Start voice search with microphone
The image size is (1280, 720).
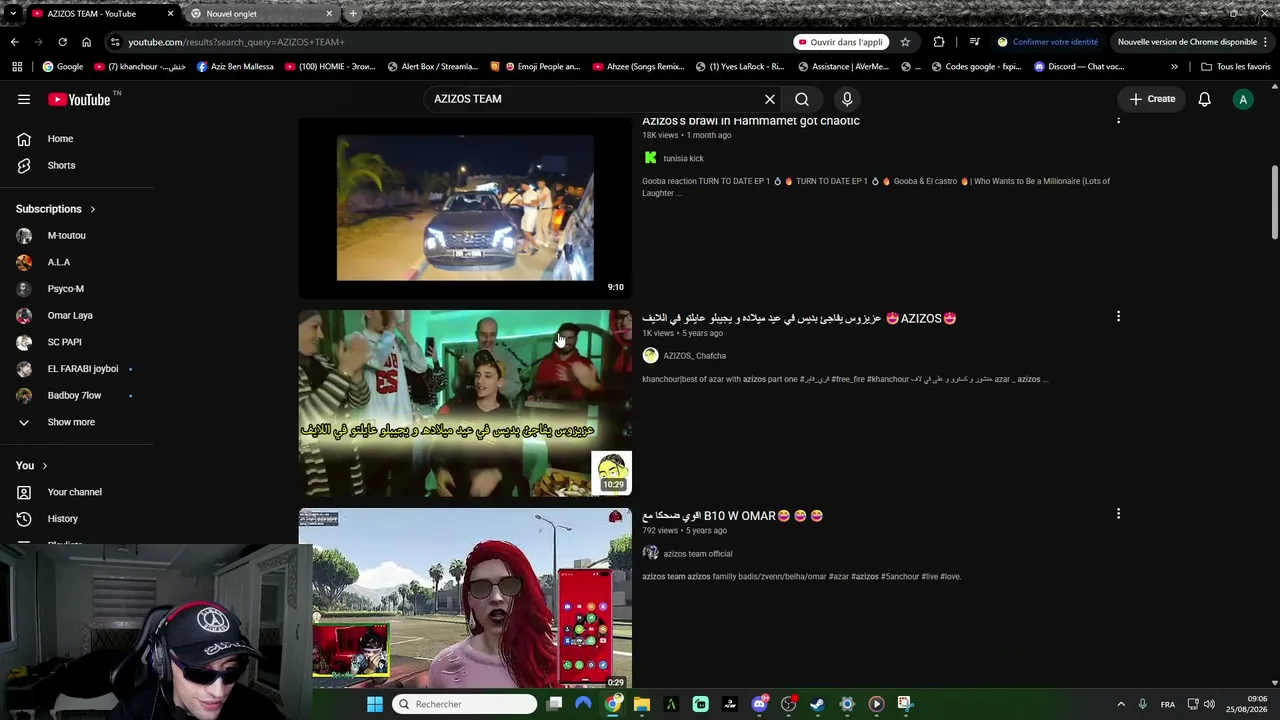click(x=847, y=99)
